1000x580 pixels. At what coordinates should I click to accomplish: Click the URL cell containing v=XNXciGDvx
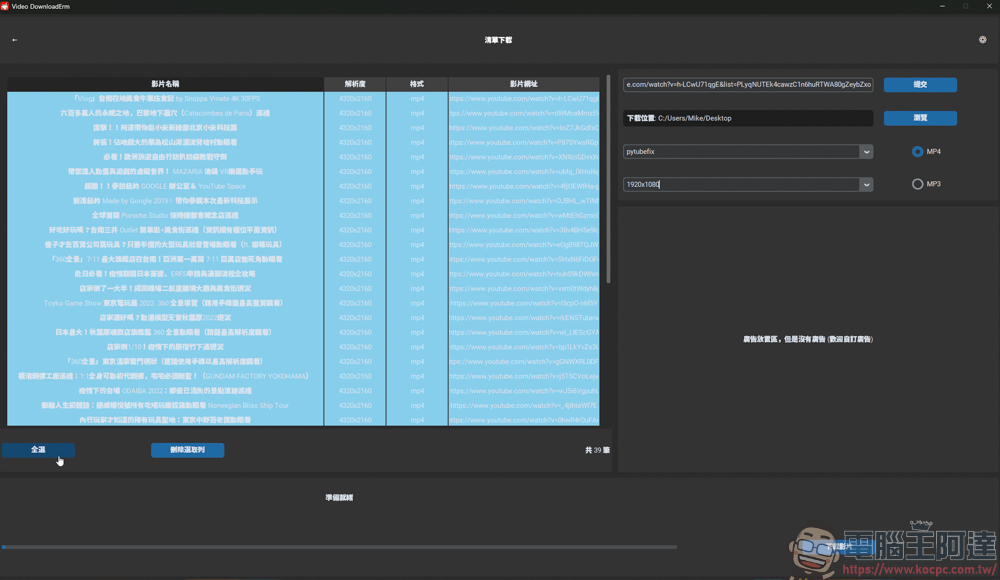pyautogui.click(x=524, y=157)
